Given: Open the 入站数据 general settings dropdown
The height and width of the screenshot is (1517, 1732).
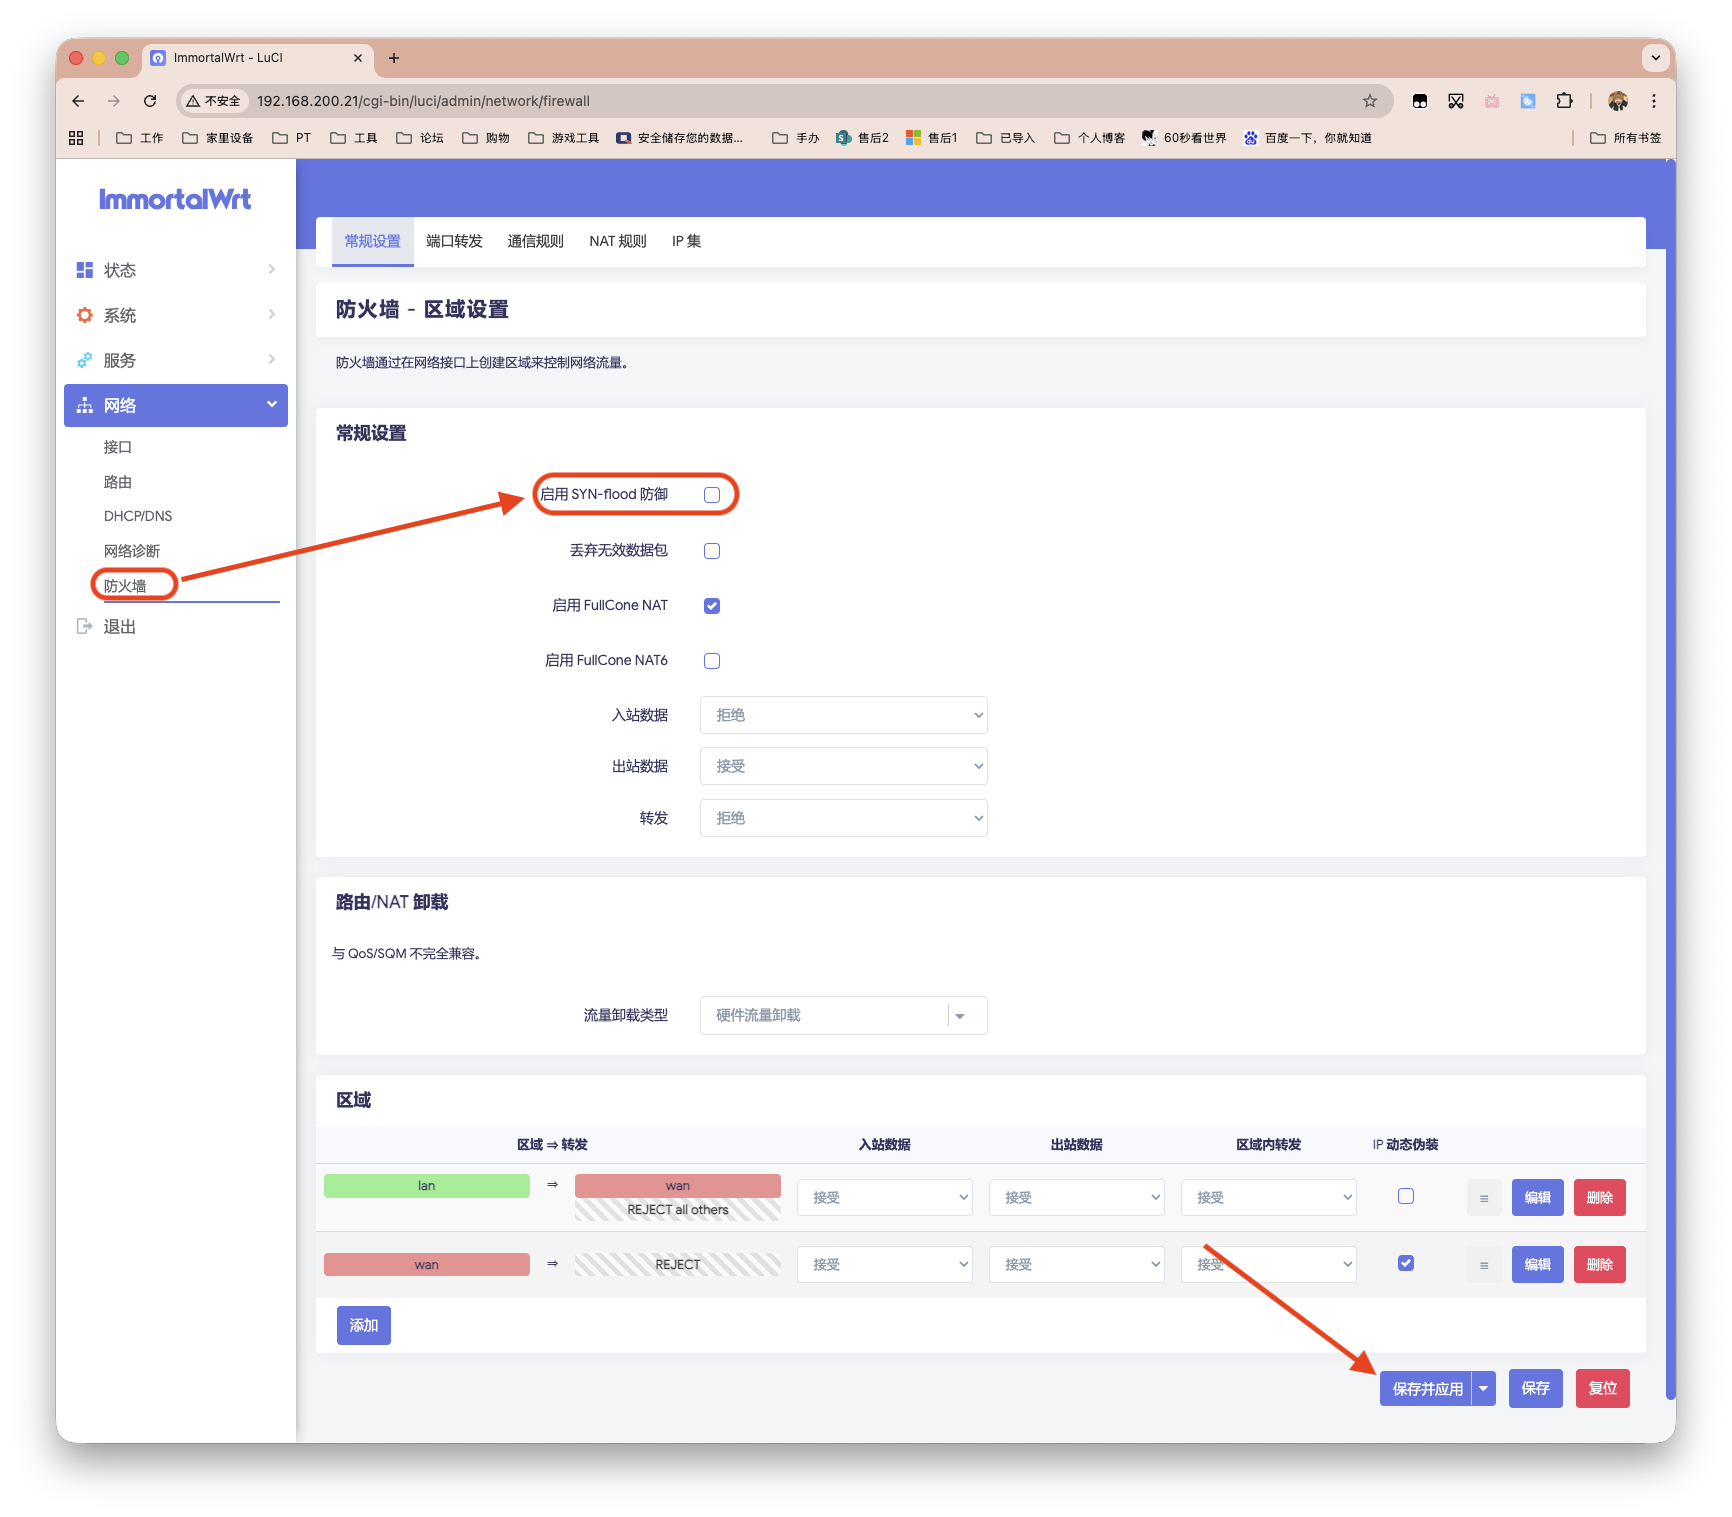Looking at the screenshot, I should (843, 715).
